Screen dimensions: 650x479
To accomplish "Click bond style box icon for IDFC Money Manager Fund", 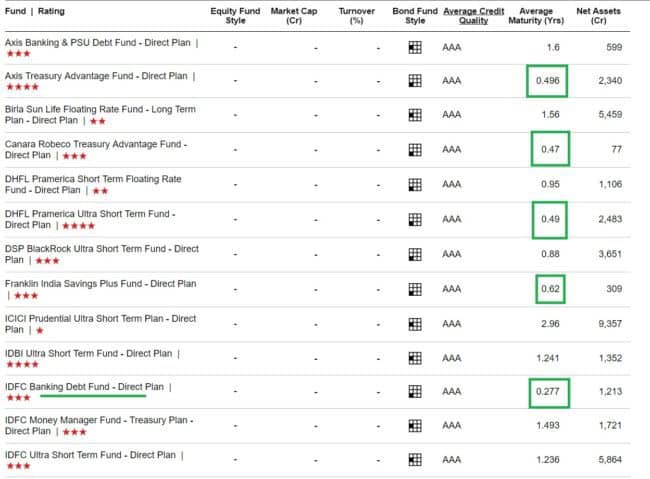I will (x=415, y=426).
